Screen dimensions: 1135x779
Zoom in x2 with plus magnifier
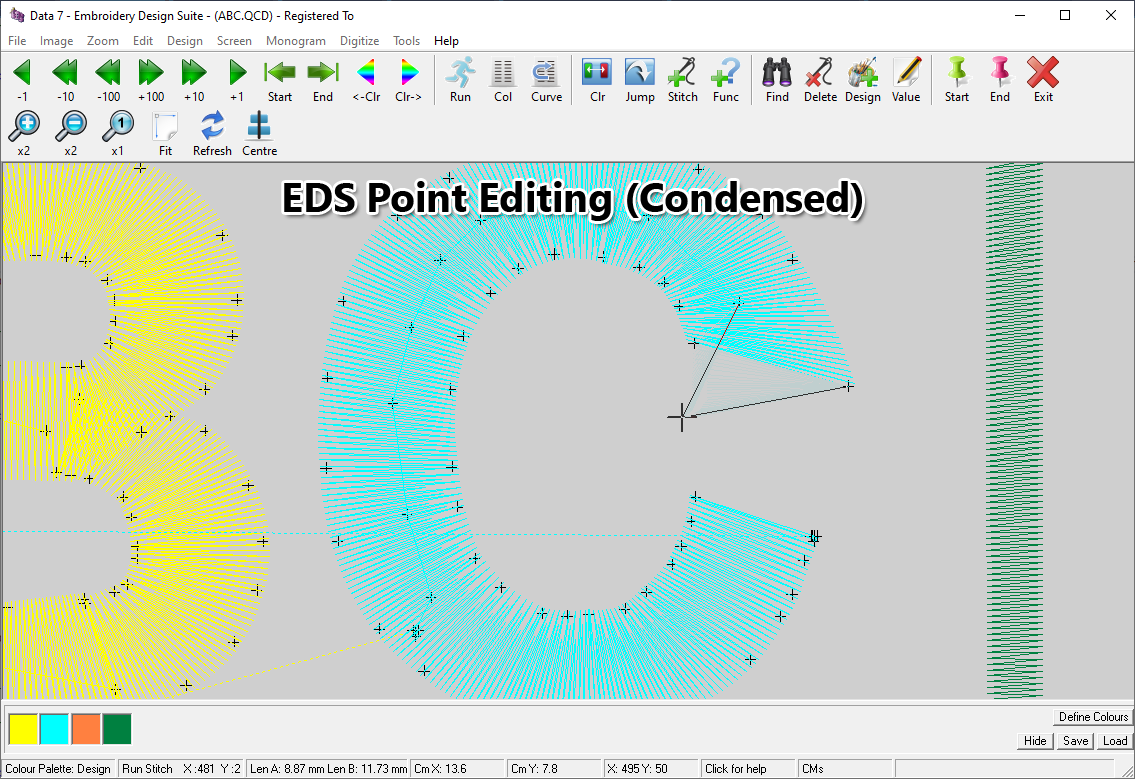(x=24, y=134)
